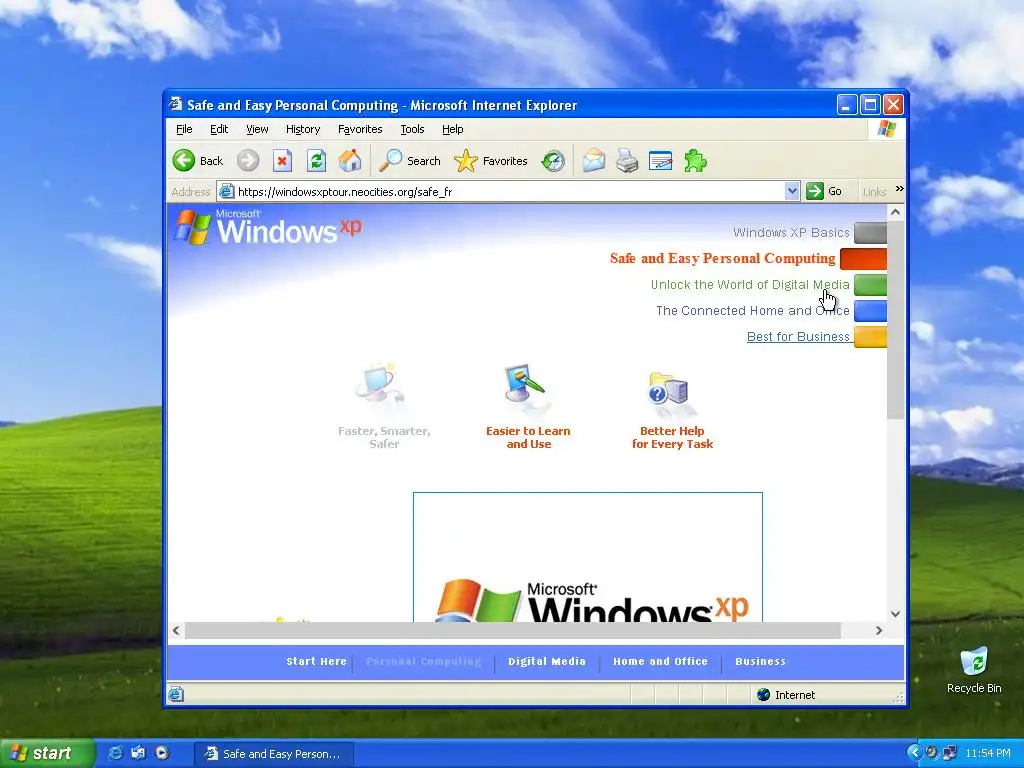Click the Windows flag throbber icon
This screenshot has height=768, width=1024.
[x=886, y=129]
